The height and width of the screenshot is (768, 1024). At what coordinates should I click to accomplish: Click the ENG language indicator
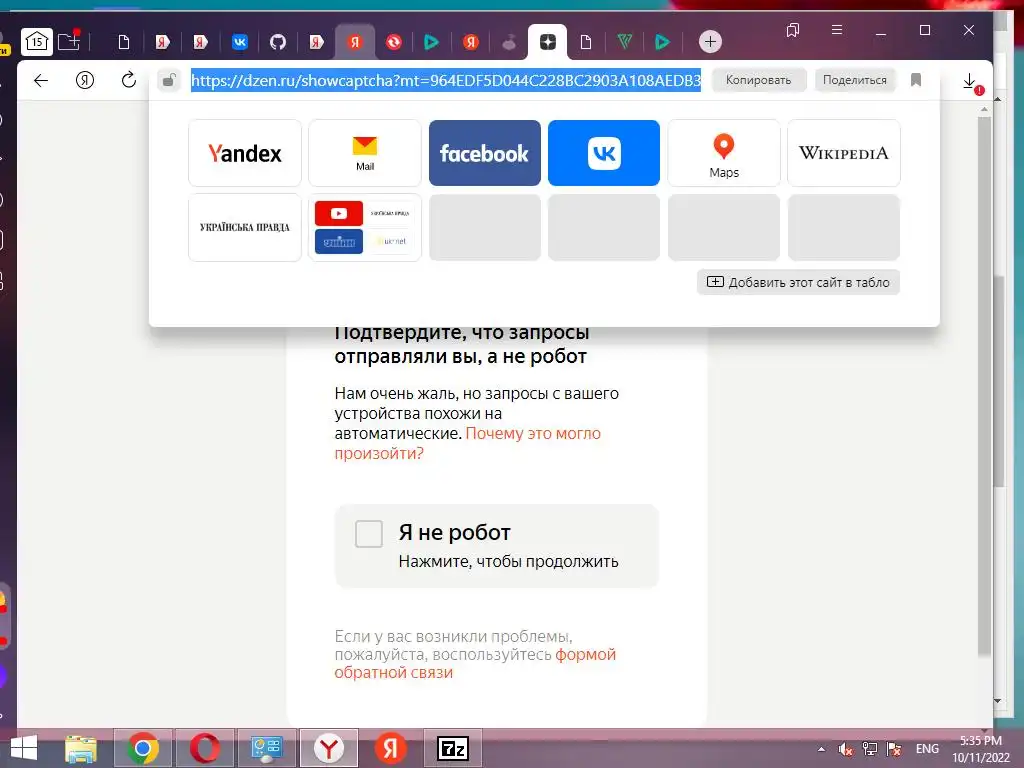927,749
